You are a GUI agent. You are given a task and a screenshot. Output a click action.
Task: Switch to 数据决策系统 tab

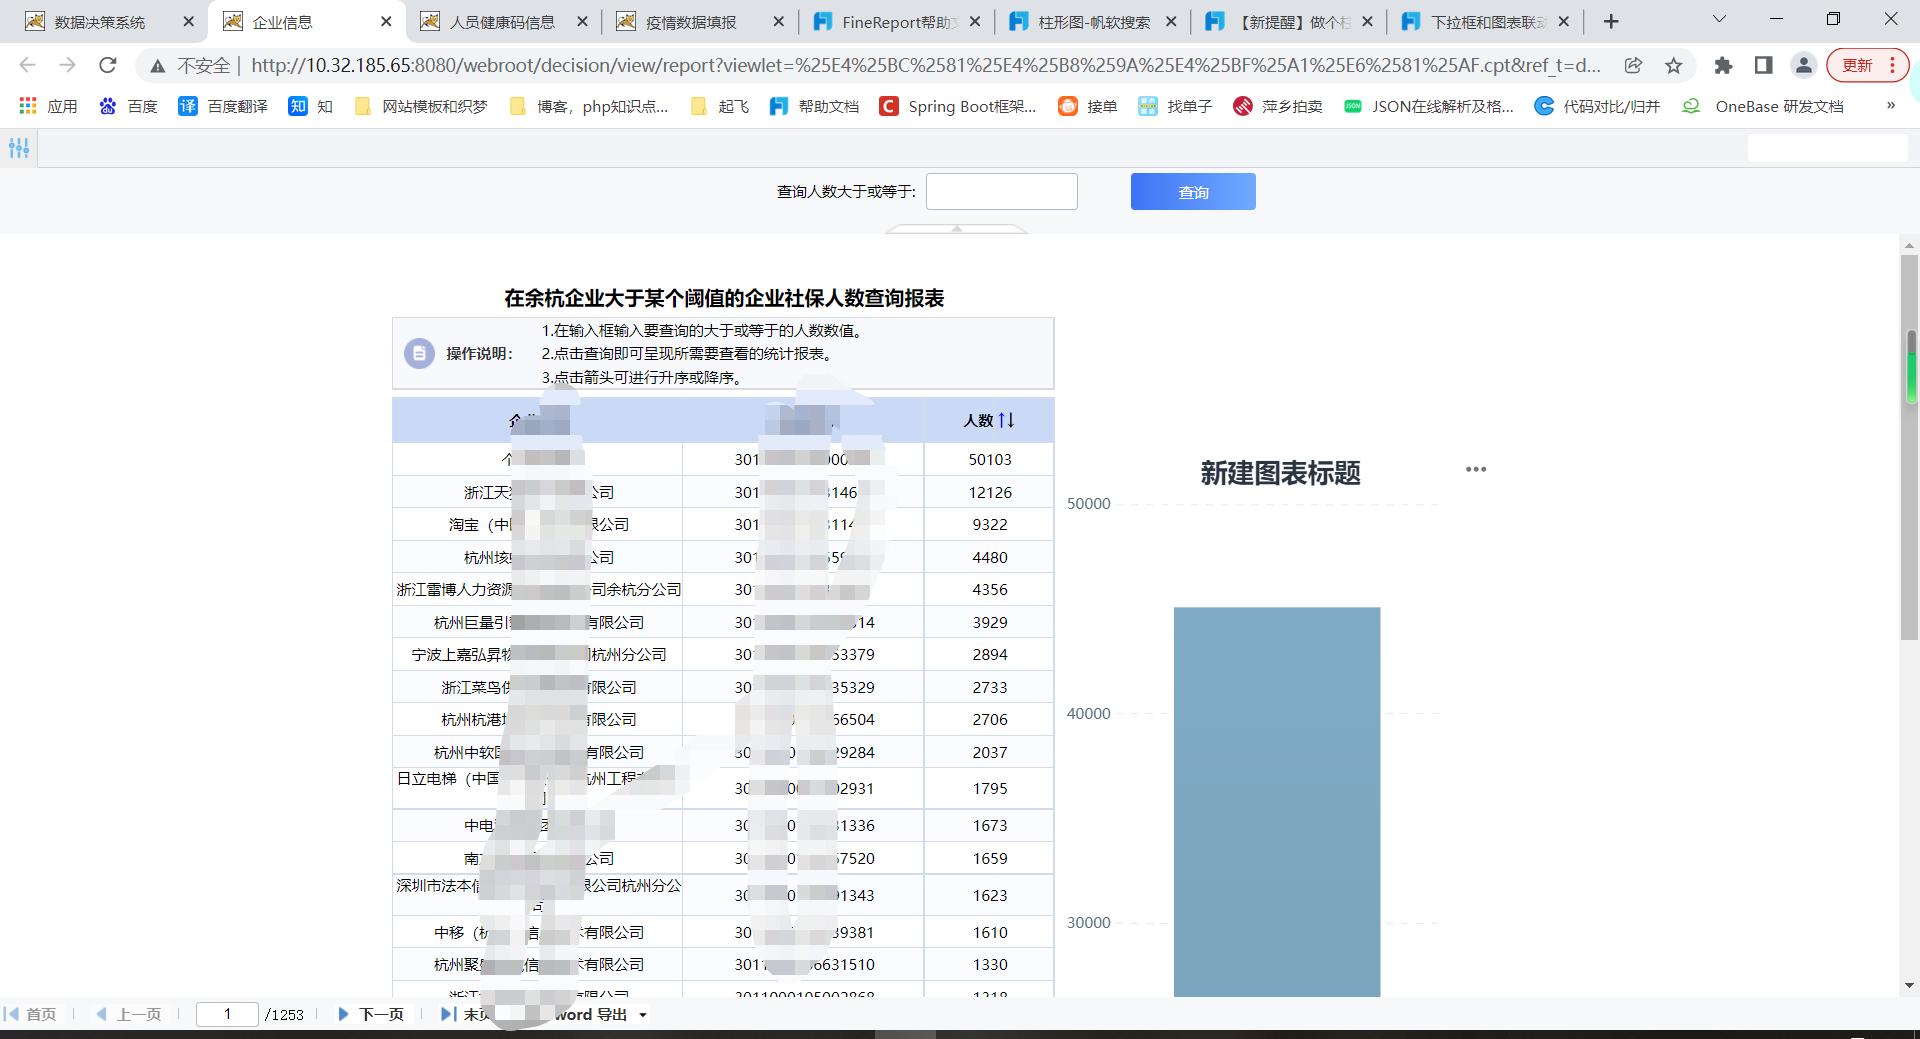click(100, 22)
